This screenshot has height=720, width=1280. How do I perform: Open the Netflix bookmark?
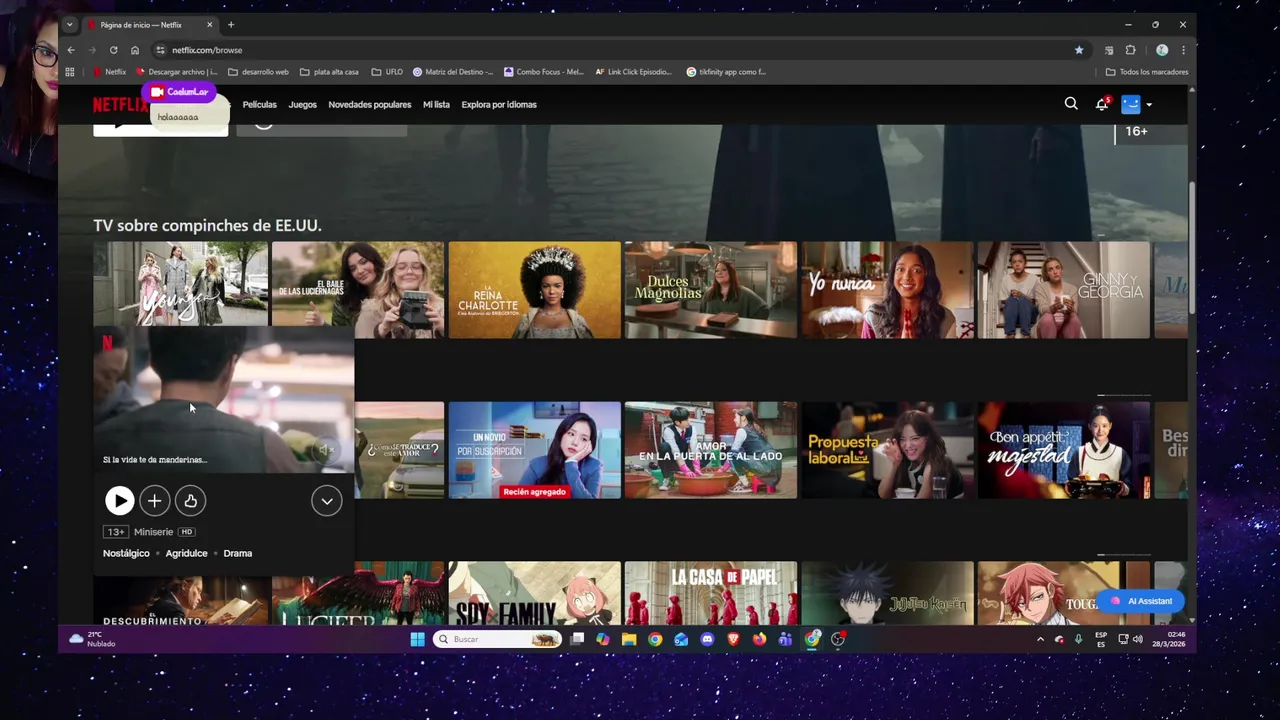(110, 72)
